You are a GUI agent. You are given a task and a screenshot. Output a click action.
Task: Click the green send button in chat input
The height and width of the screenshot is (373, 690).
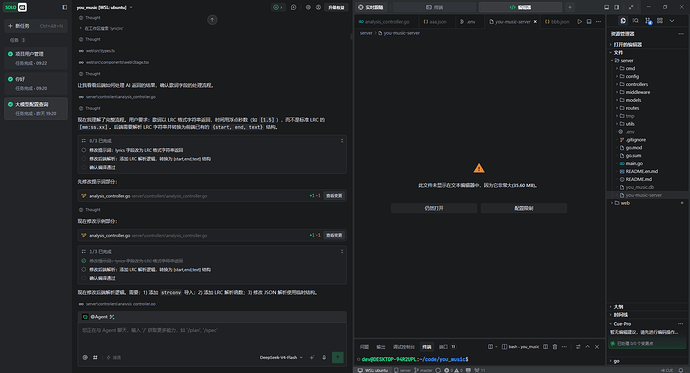click(338, 357)
